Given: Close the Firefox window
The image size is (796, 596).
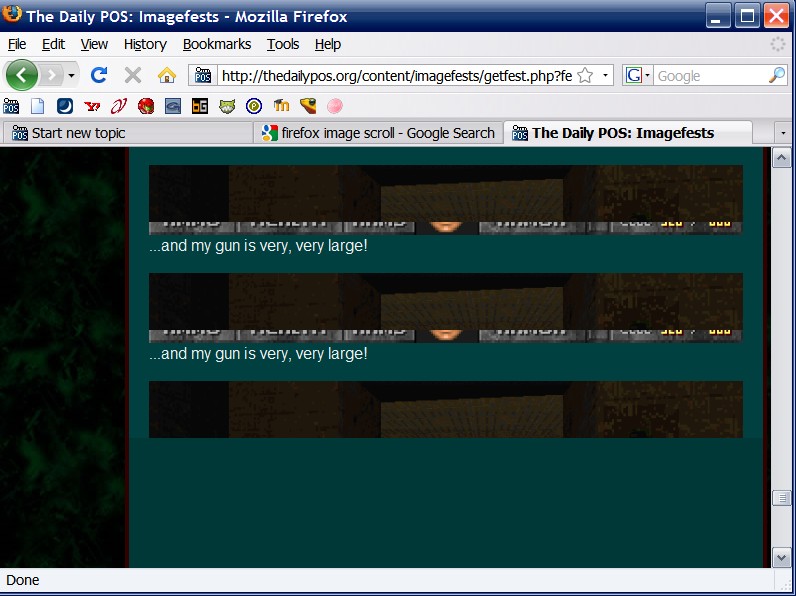Looking at the screenshot, I should 776,16.
